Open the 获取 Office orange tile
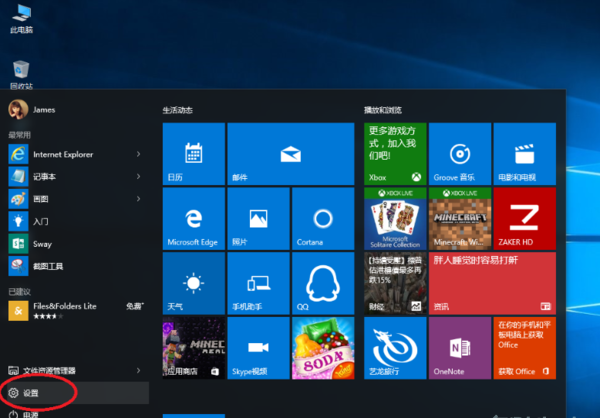600x418 pixels. point(524,348)
